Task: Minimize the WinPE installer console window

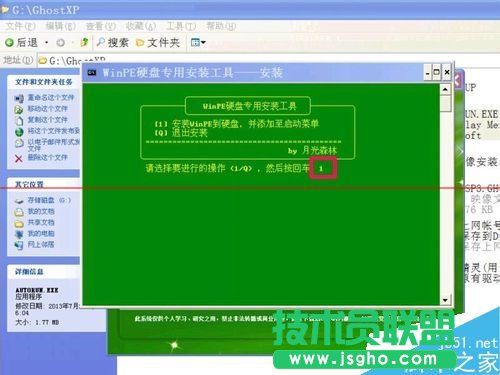Action: point(428,72)
